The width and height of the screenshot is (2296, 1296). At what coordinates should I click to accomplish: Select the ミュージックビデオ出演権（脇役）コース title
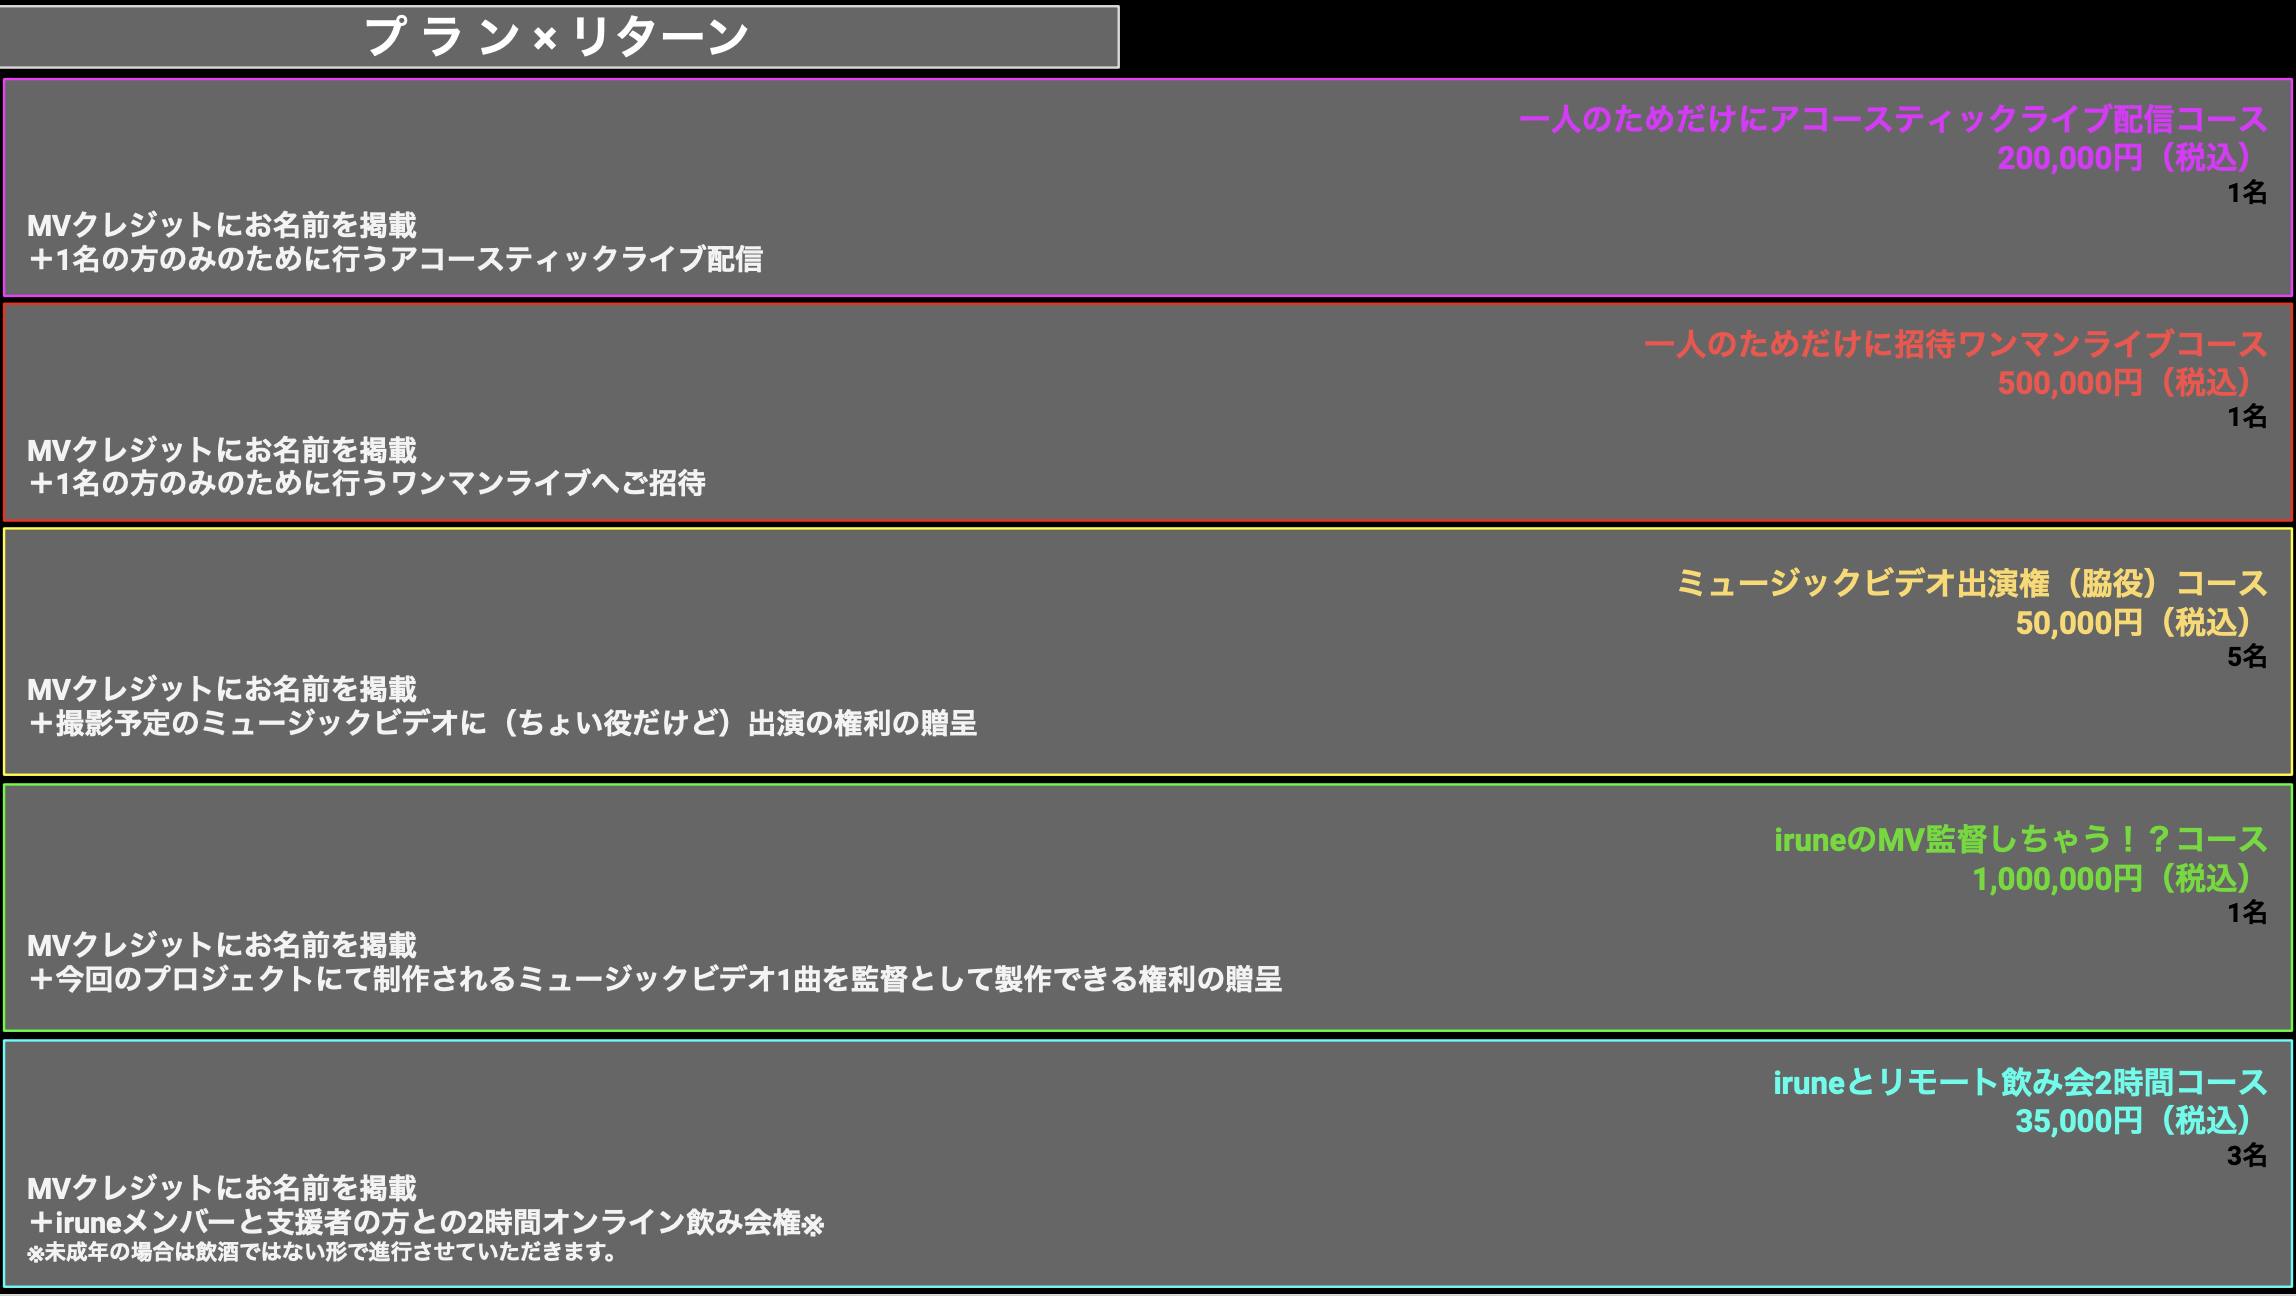pos(1971,583)
